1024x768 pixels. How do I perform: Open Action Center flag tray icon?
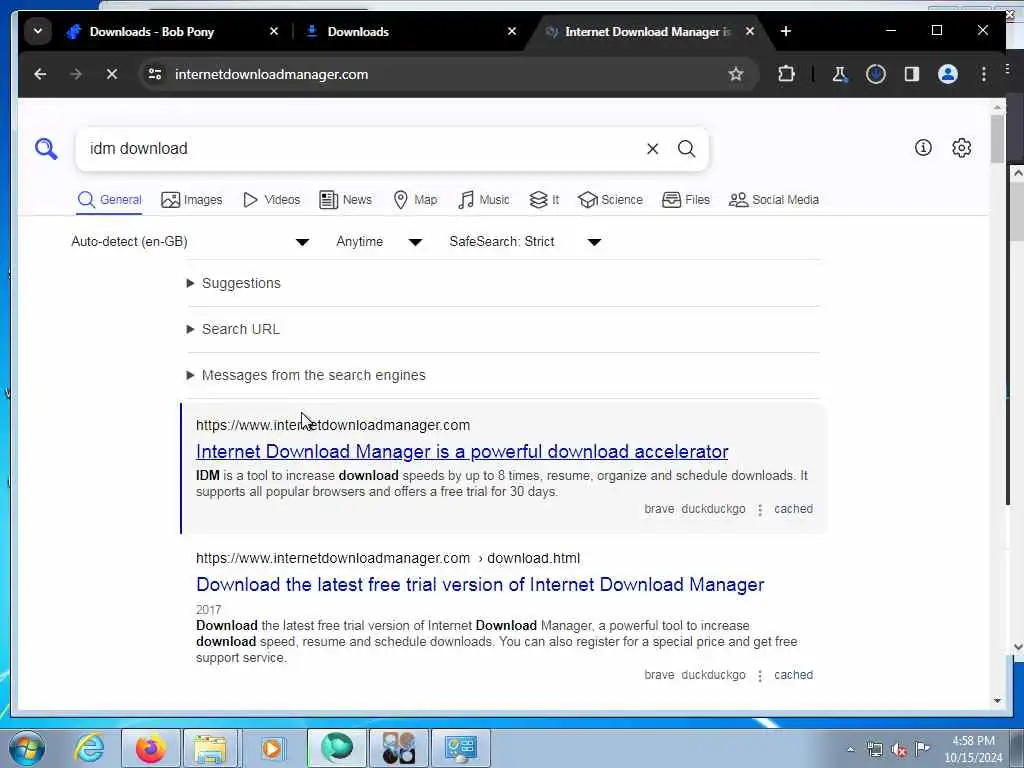point(923,749)
